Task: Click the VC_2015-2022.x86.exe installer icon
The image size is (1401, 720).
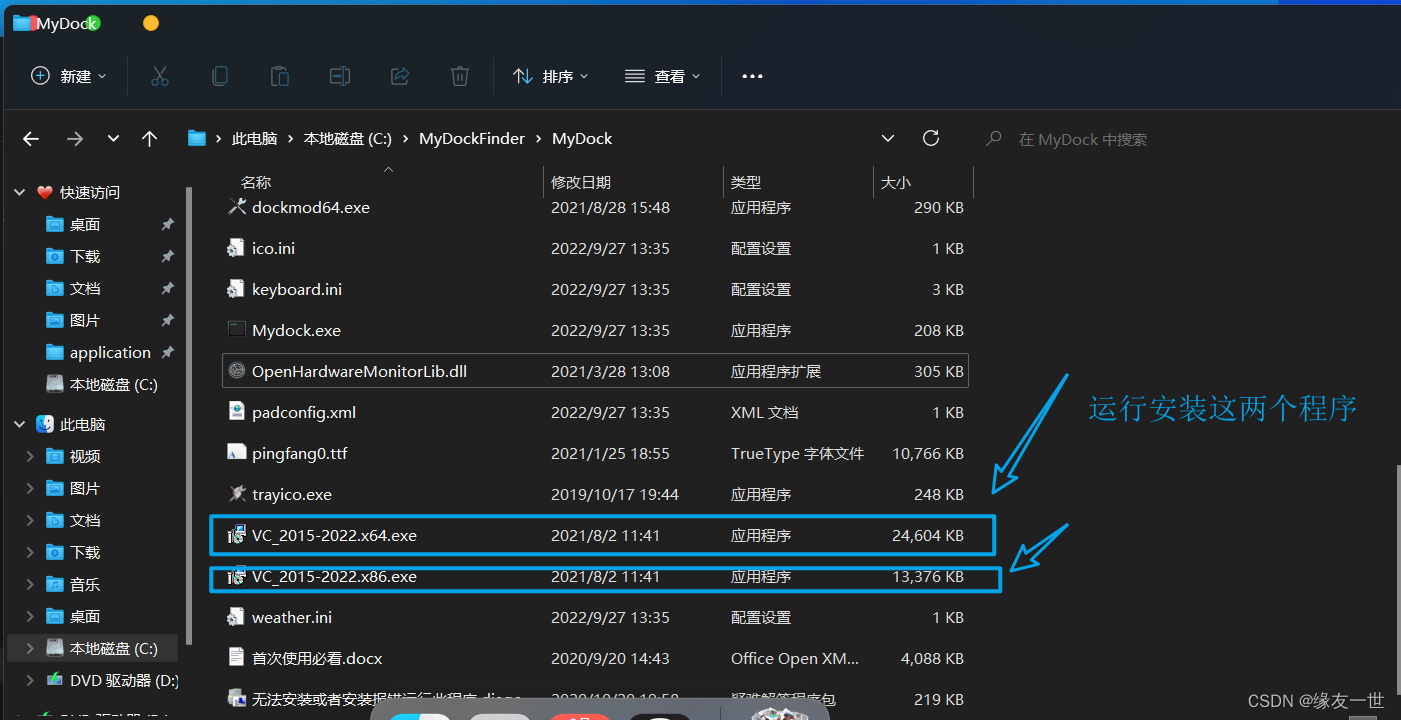Action: pyautogui.click(x=237, y=576)
